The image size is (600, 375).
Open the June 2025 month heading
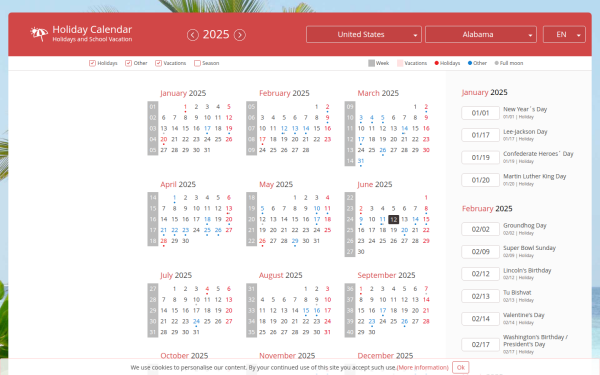click(x=375, y=184)
